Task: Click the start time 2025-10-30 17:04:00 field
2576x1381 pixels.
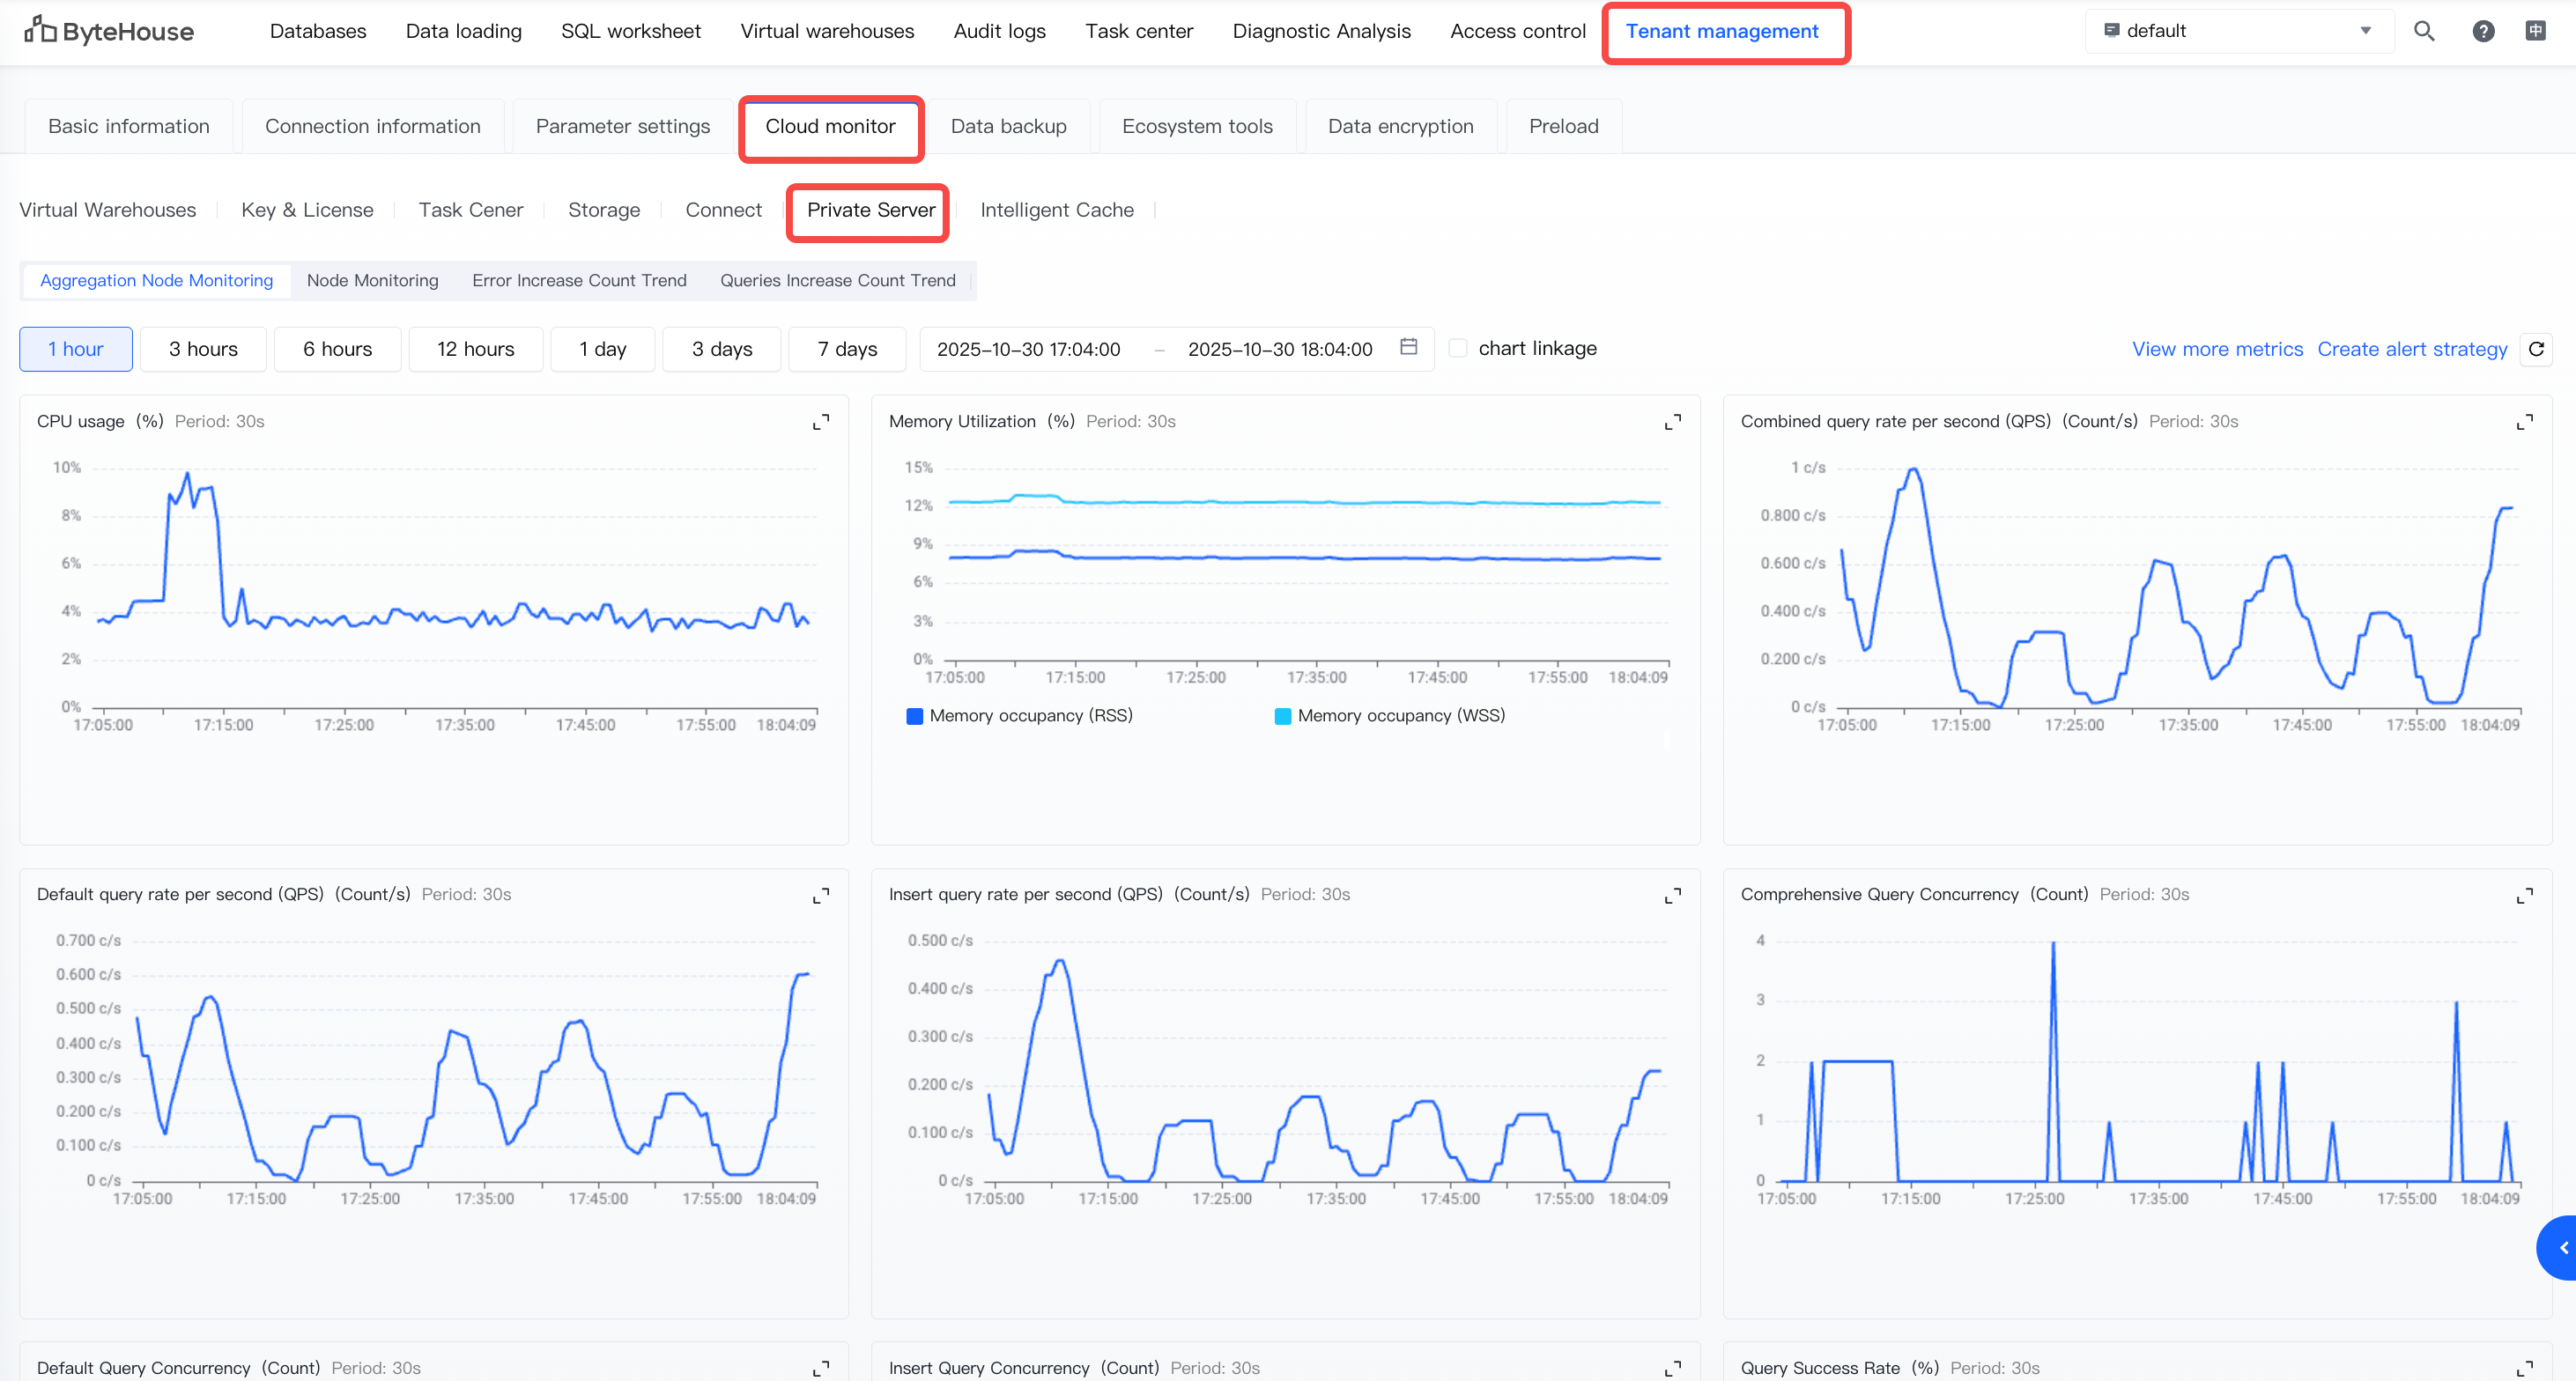Action: 1028,349
